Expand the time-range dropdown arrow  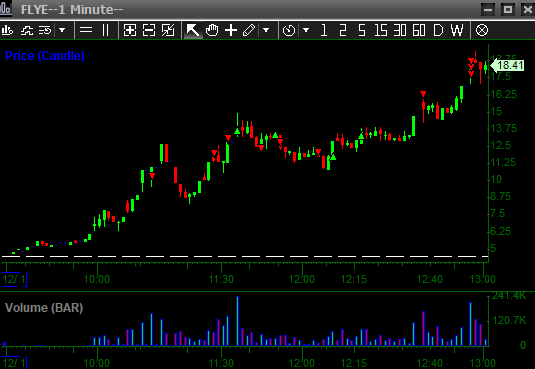click(x=306, y=30)
